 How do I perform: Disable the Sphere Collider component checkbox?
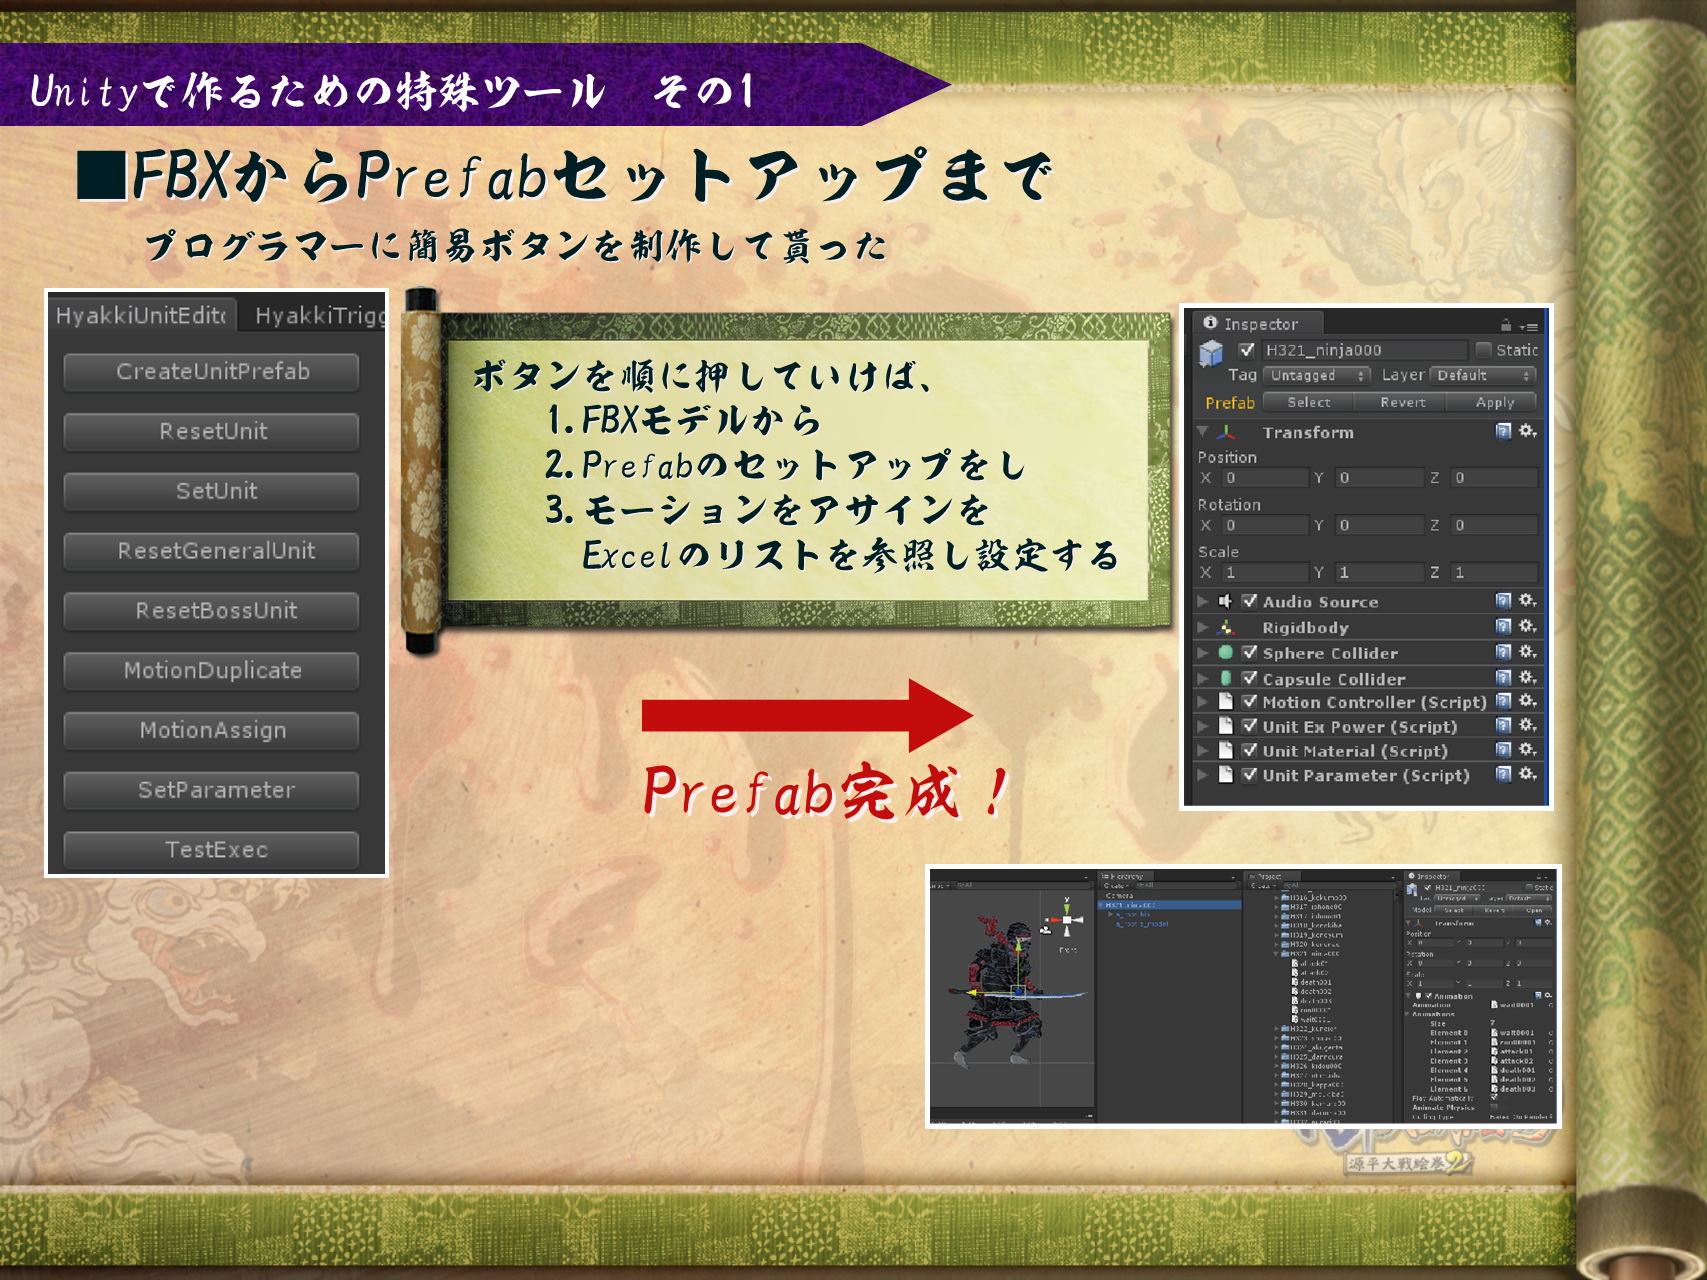1249,653
